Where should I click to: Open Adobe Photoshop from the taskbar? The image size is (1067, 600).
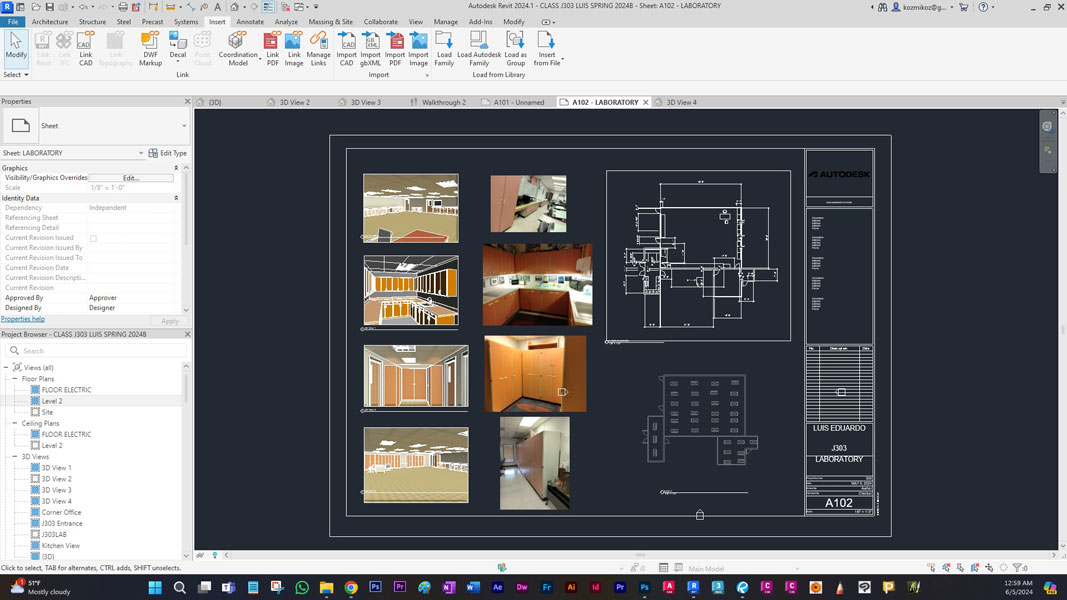point(375,588)
